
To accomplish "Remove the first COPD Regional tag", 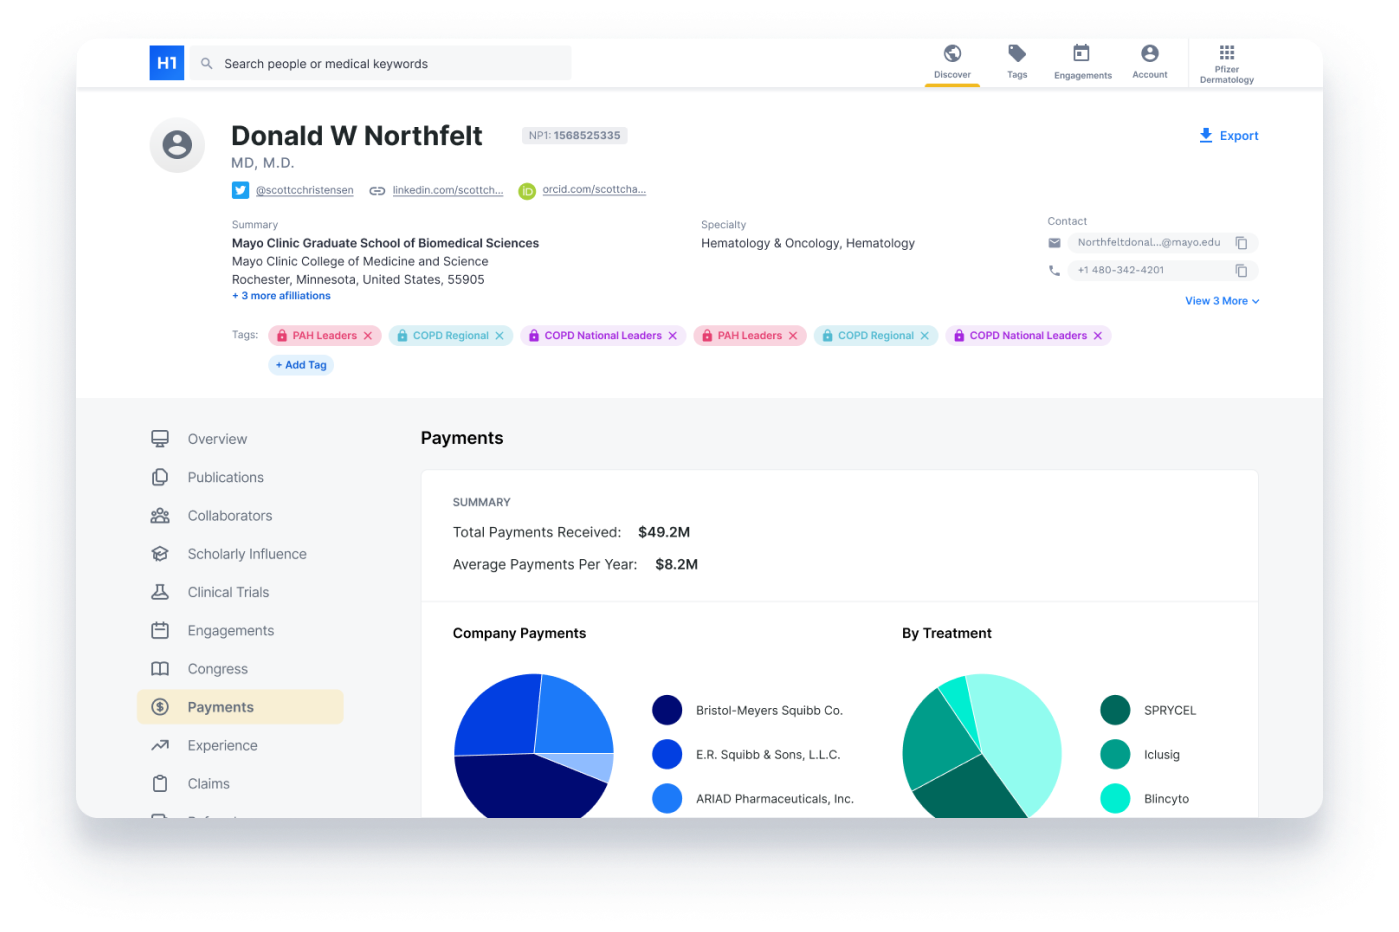I will 500,336.
